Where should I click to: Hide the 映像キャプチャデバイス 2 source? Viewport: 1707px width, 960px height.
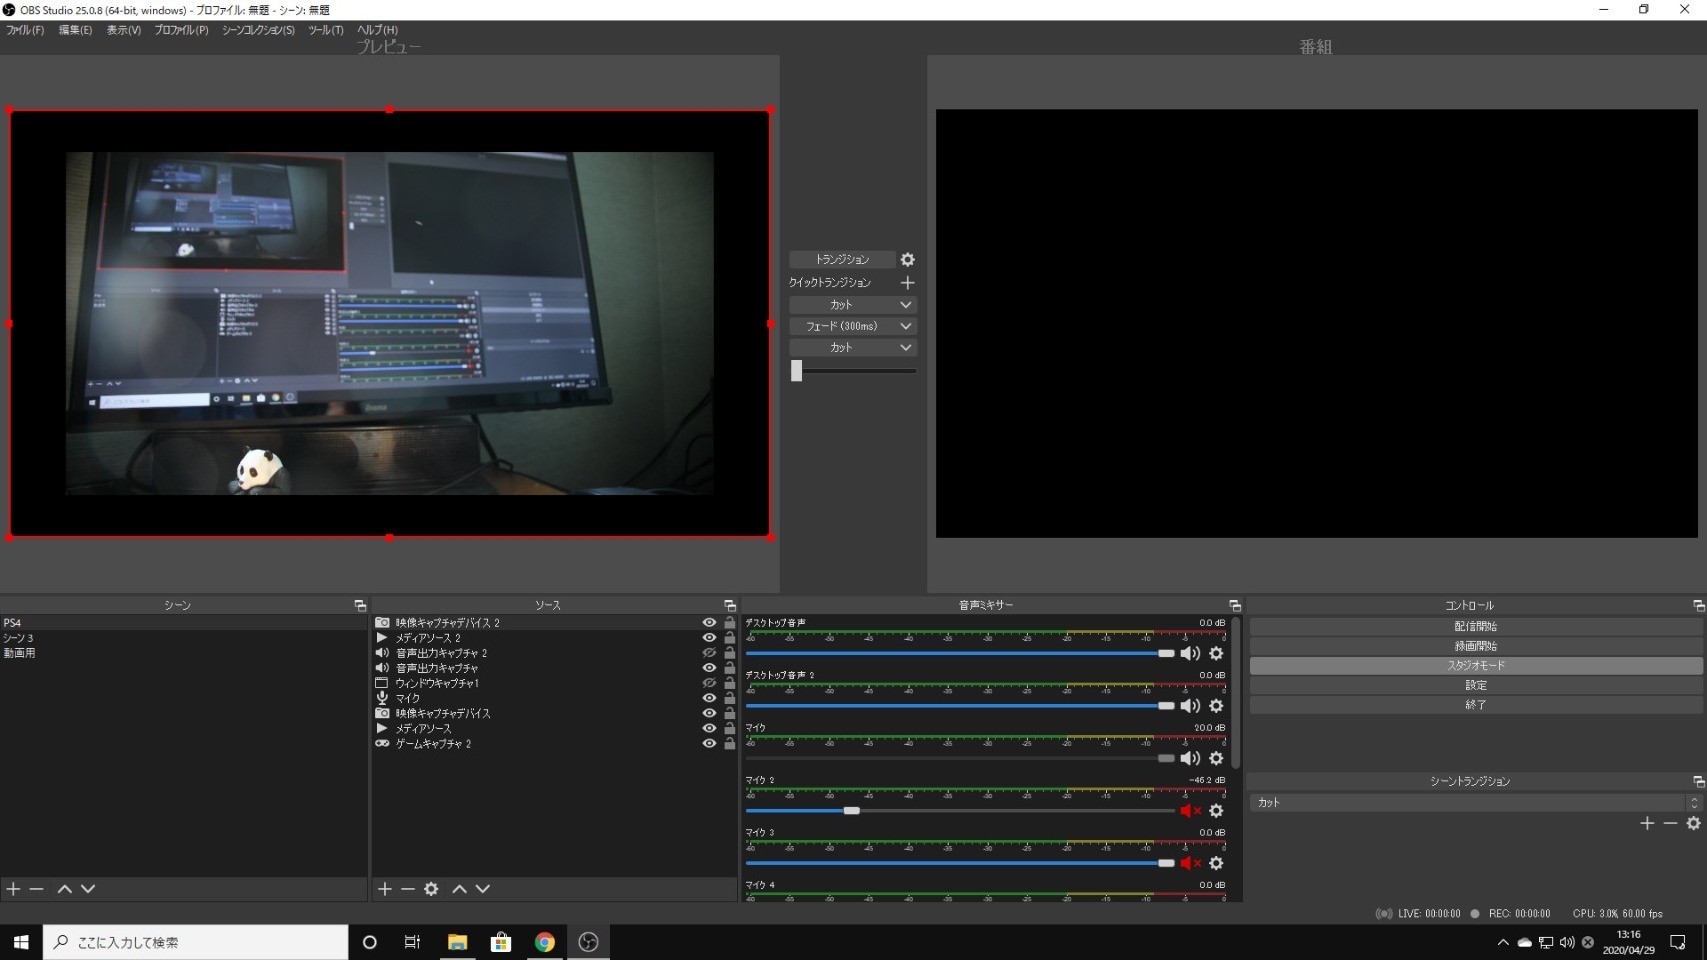click(x=709, y=623)
